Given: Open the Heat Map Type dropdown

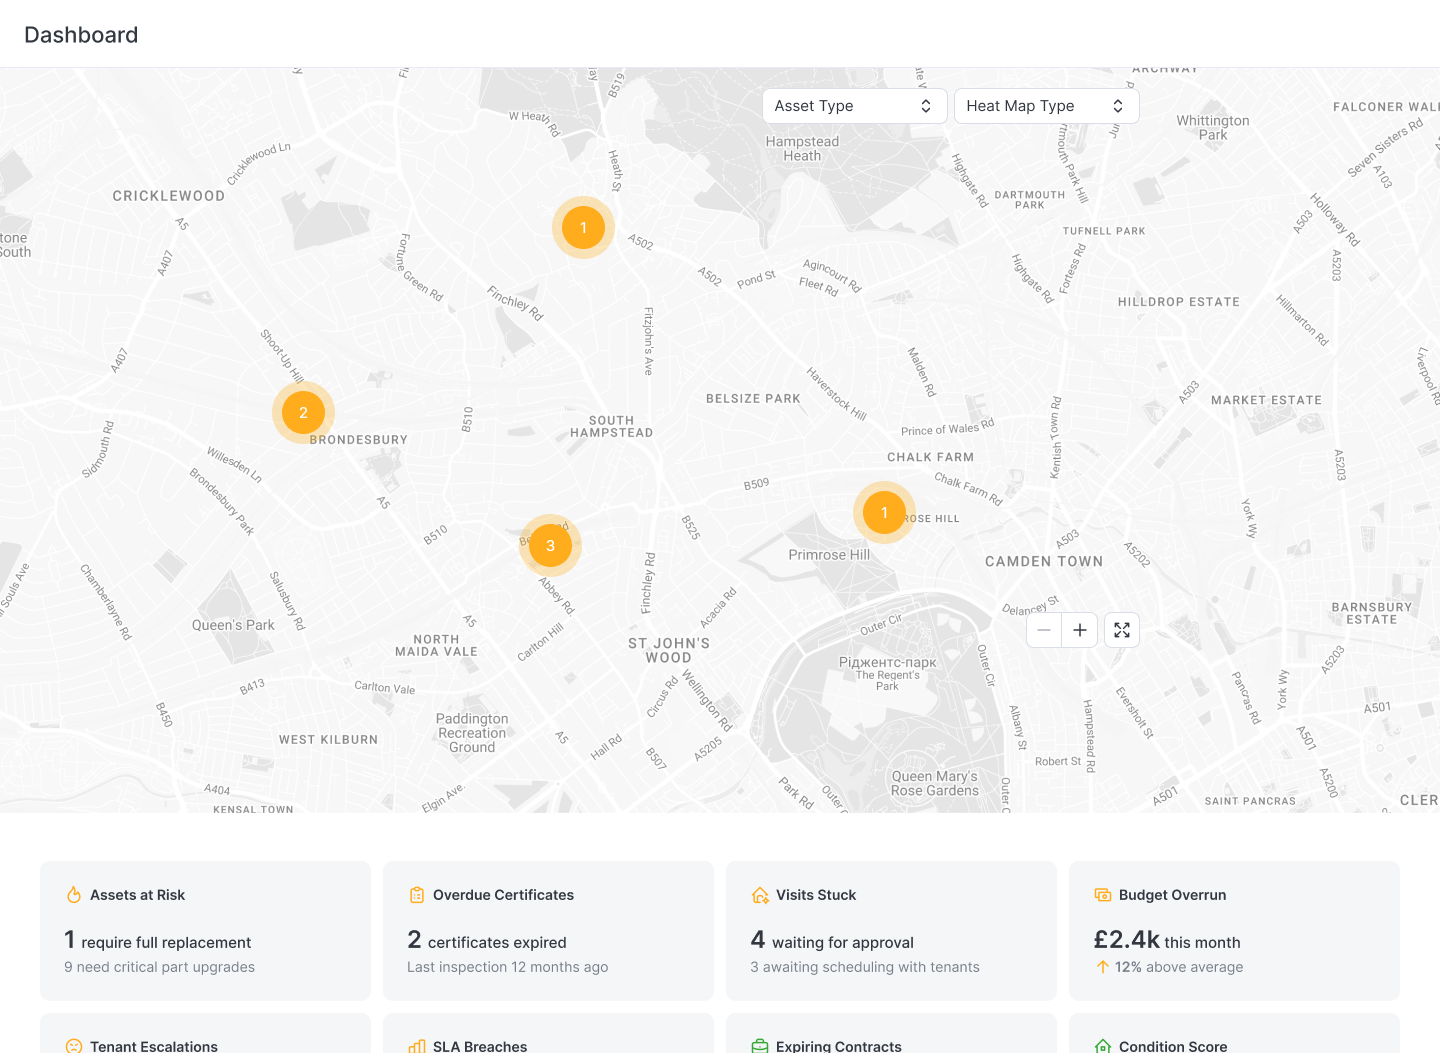Looking at the screenshot, I should pyautogui.click(x=1046, y=106).
